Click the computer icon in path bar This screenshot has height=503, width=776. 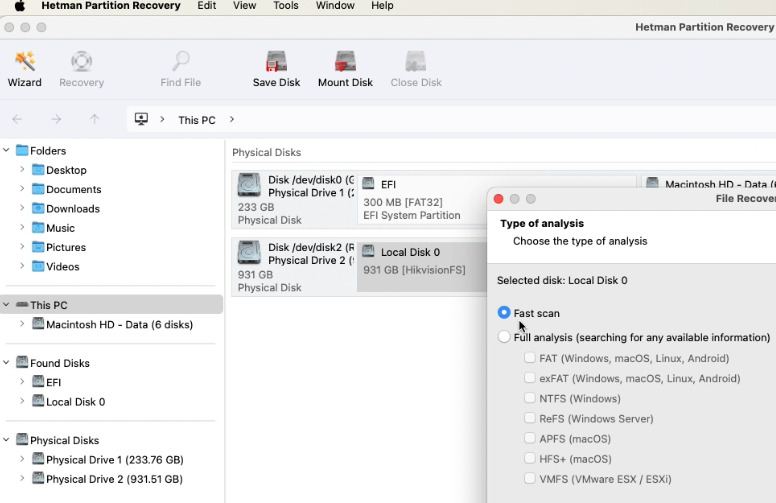[x=141, y=119]
